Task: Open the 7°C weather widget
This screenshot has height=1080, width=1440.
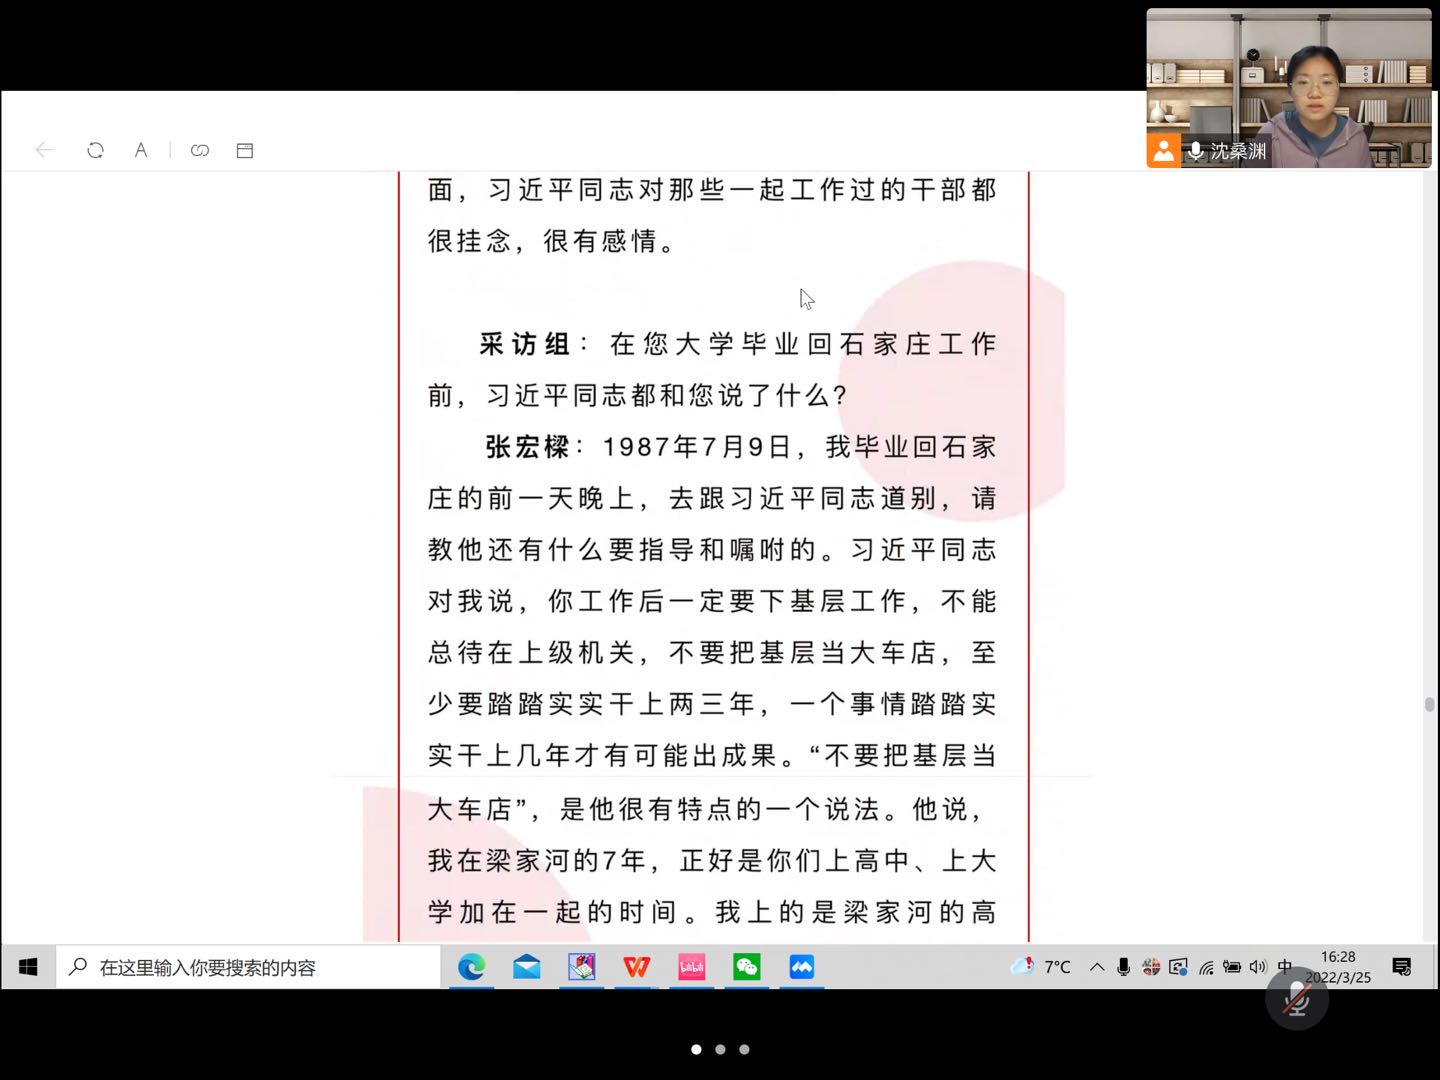Action: tap(1041, 967)
